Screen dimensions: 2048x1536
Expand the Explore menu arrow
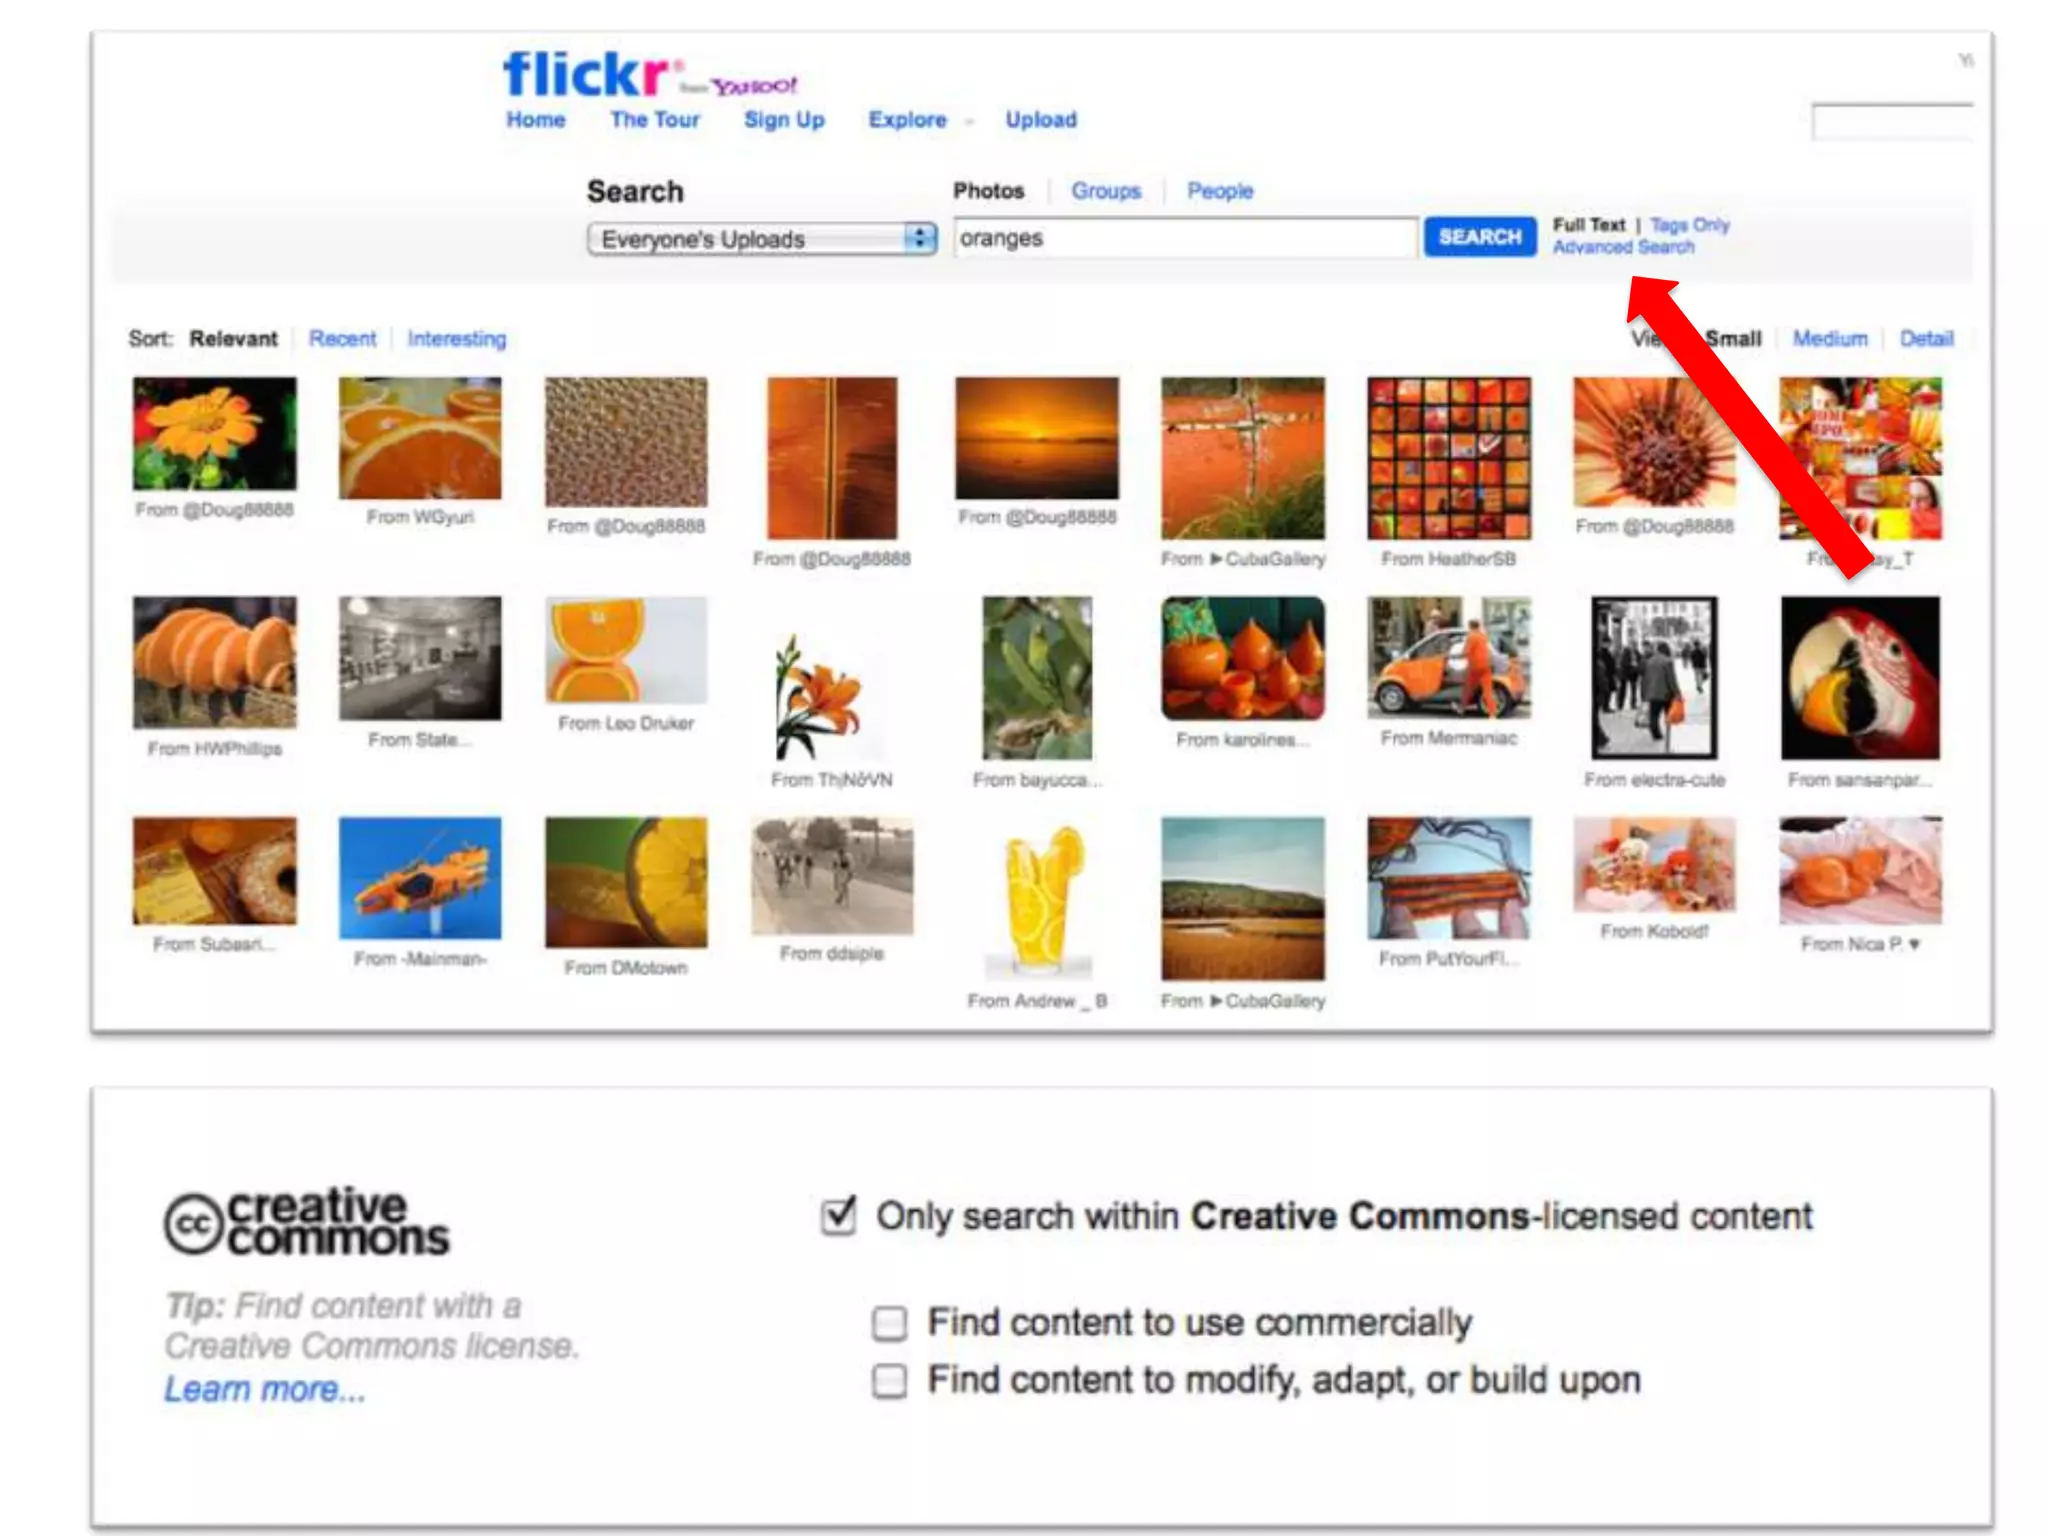(x=969, y=122)
